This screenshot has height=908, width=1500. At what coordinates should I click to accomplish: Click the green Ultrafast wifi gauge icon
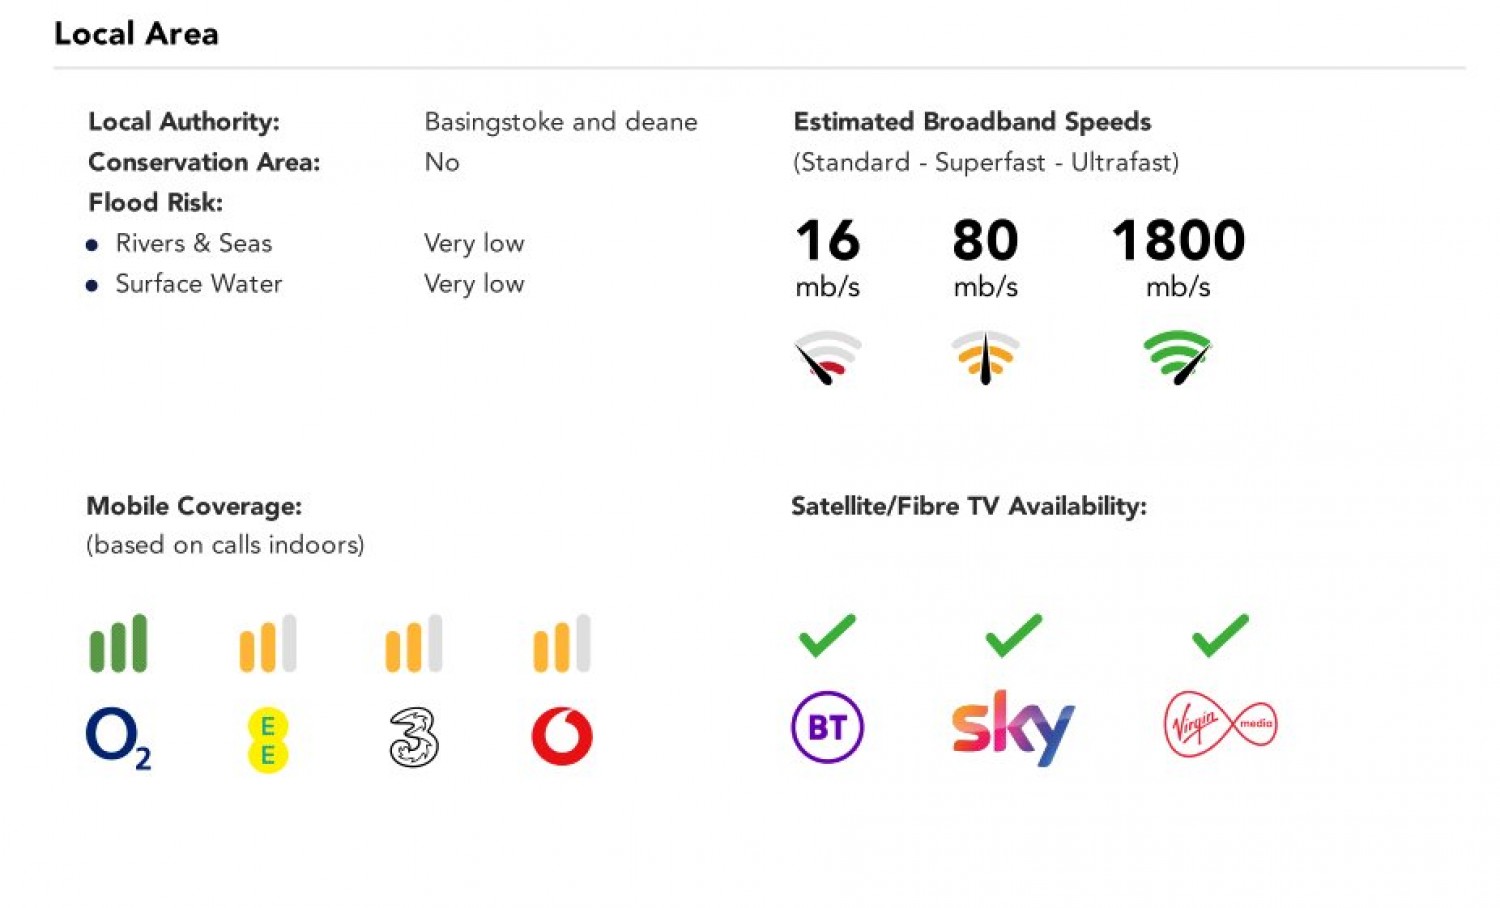click(1178, 357)
